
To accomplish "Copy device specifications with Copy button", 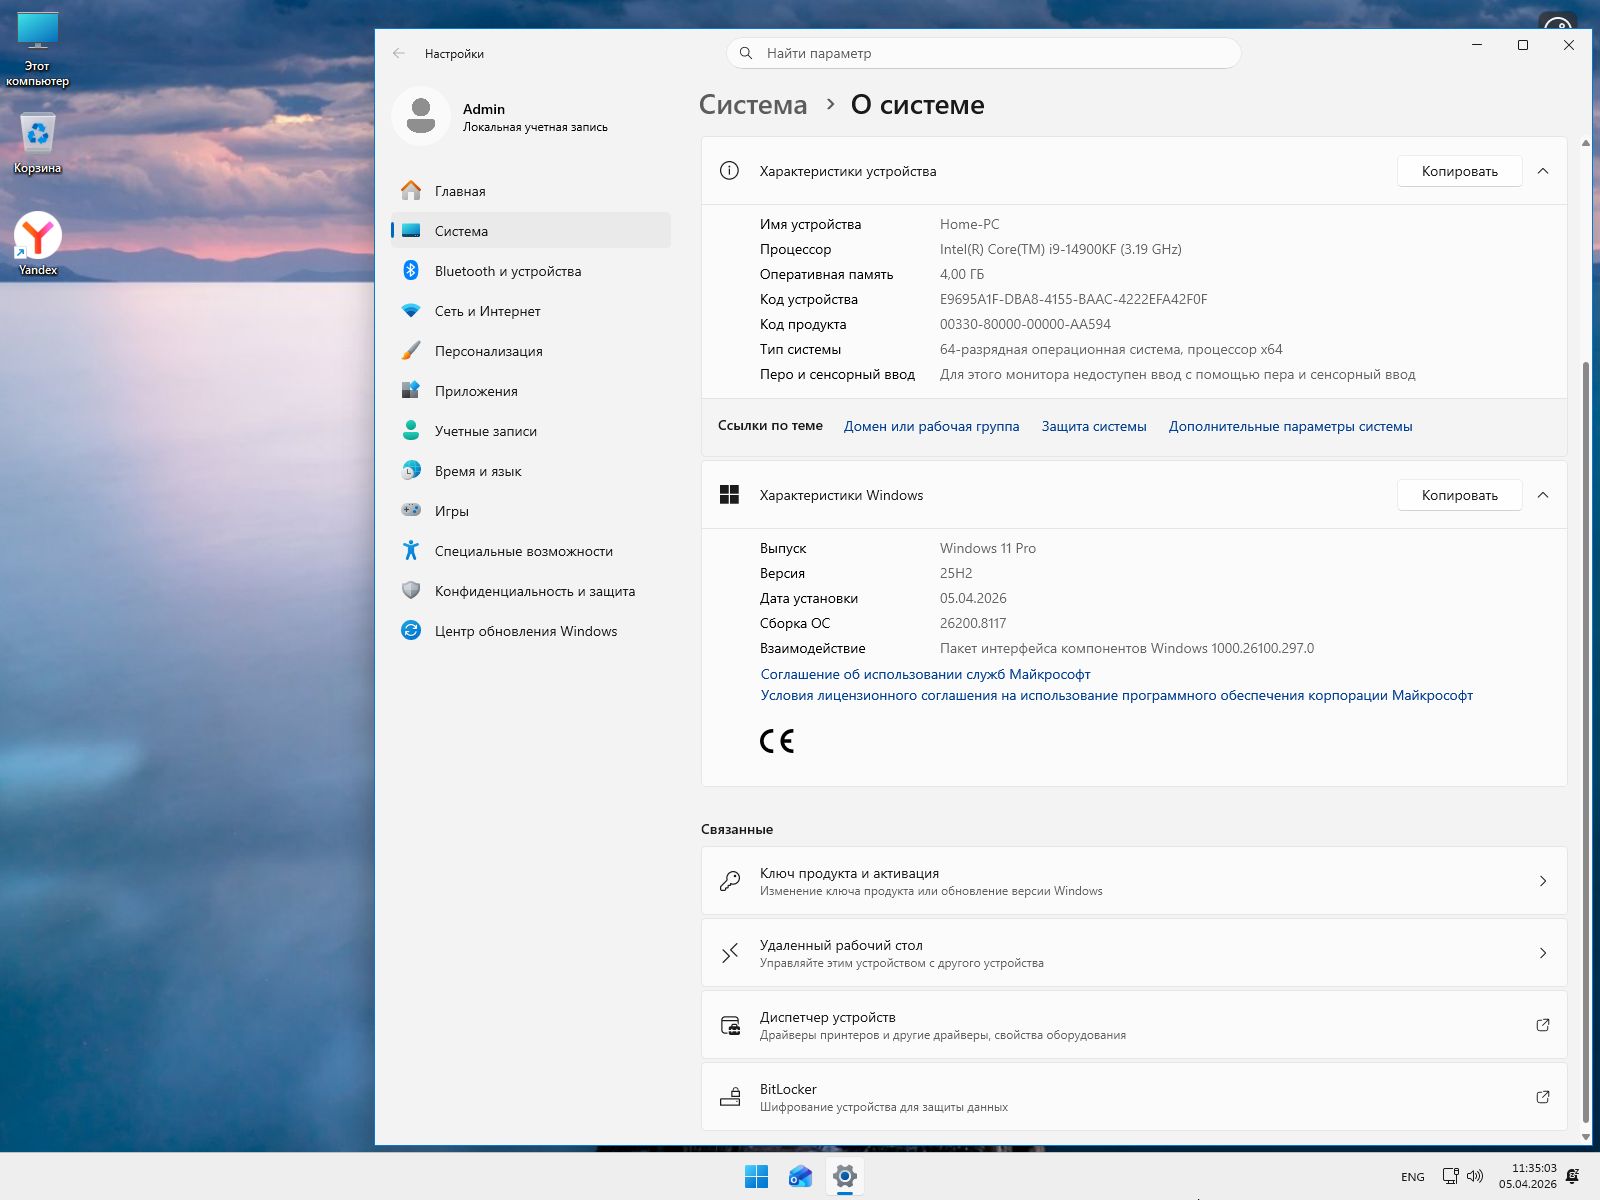I will pos(1459,171).
